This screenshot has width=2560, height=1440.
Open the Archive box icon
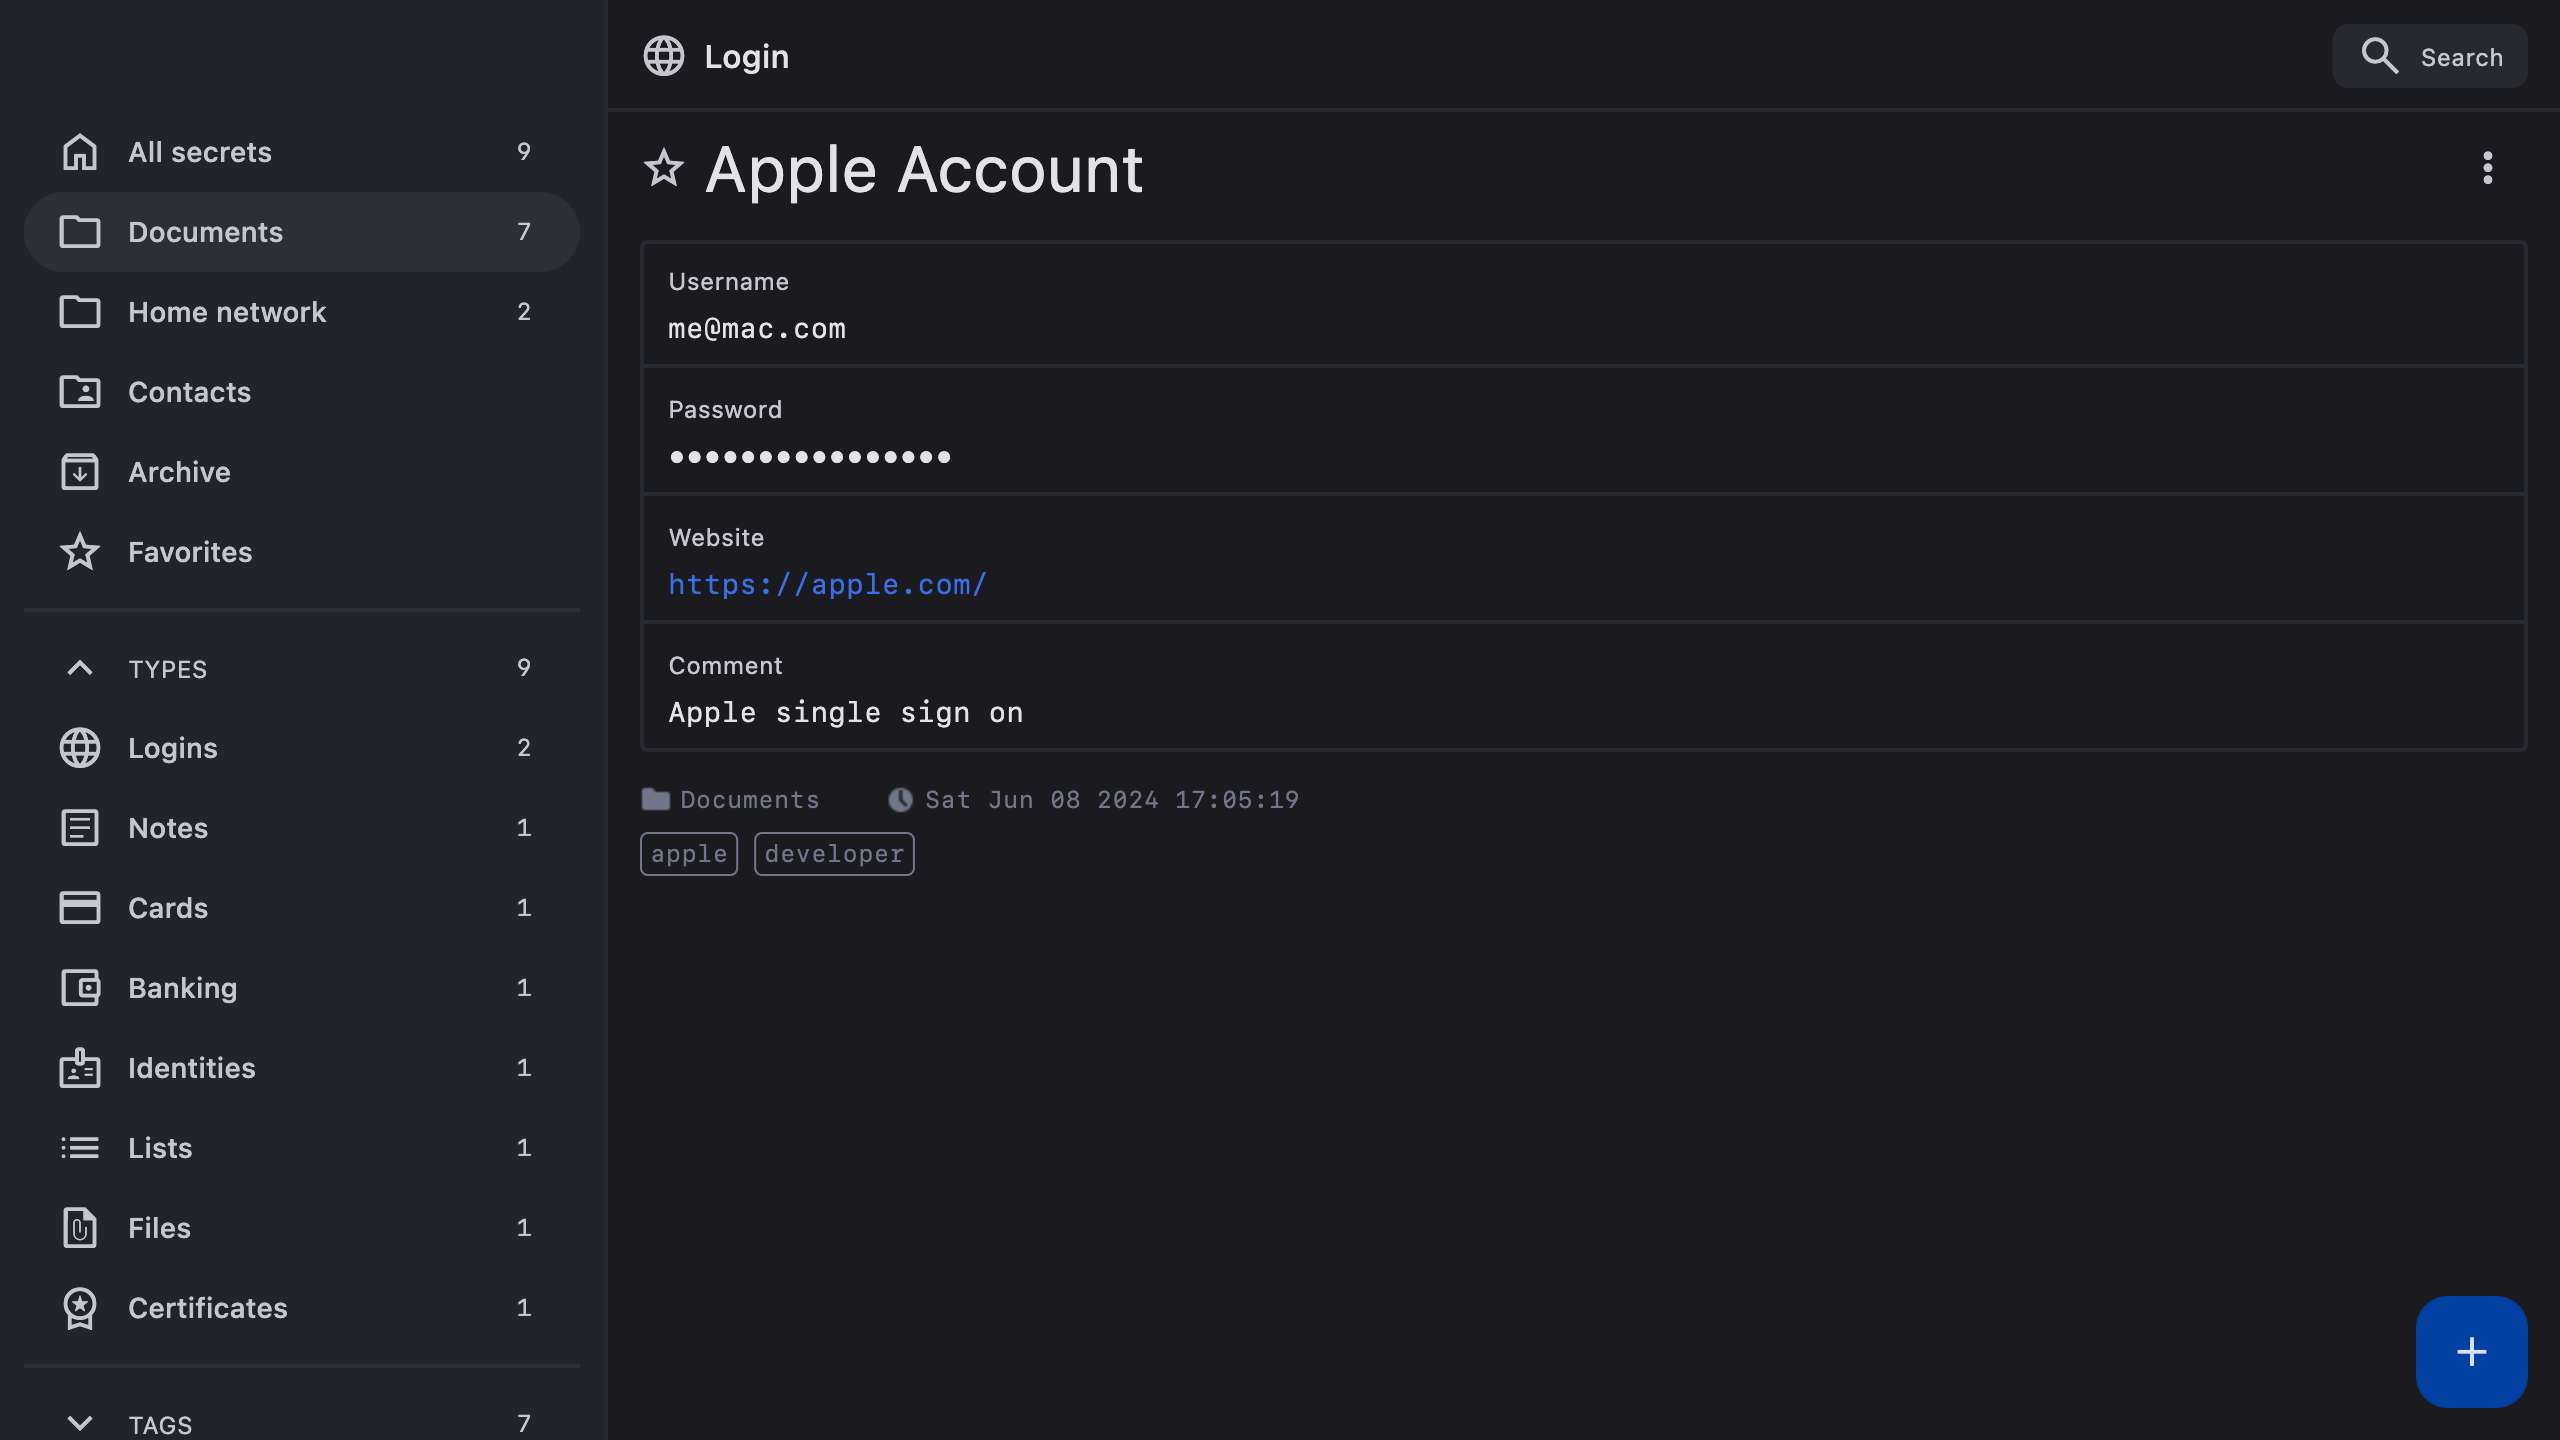pos(80,472)
